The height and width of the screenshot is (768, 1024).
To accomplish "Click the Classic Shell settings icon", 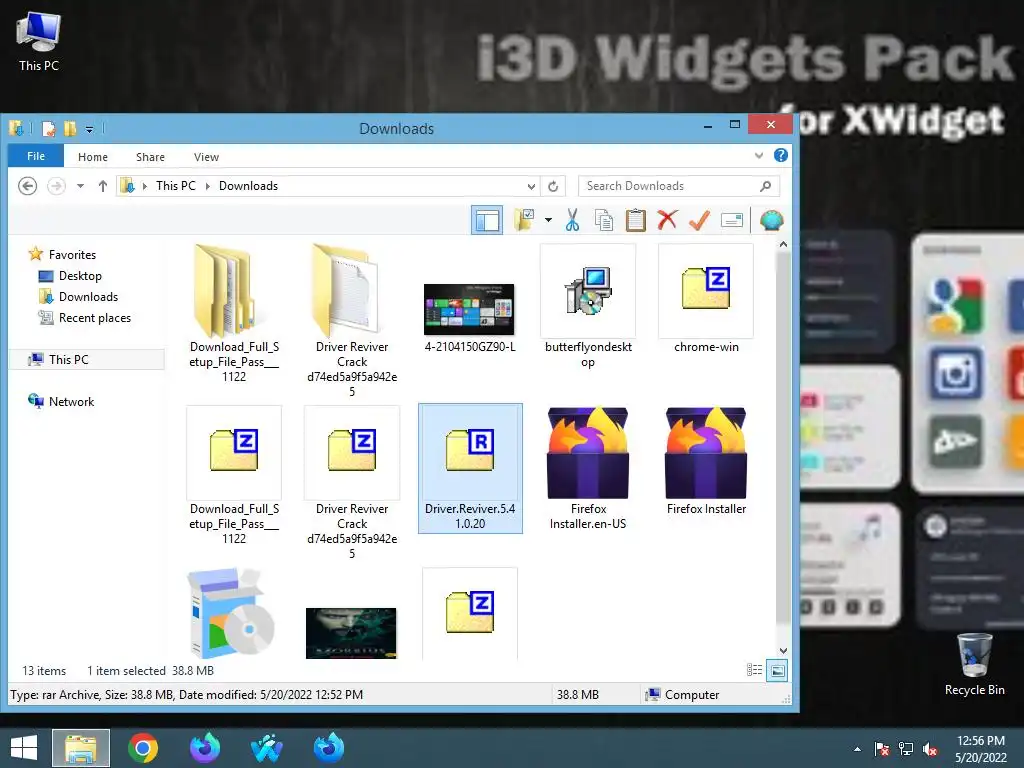I will [x=771, y=220].
